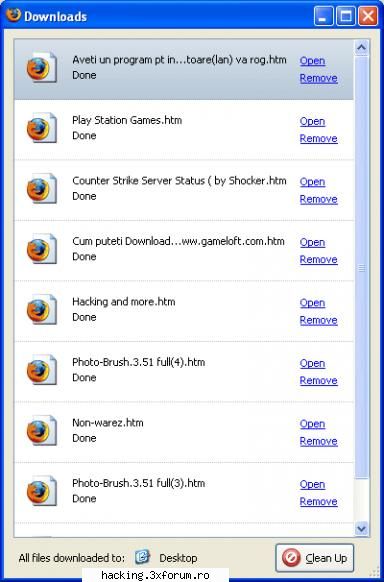This screenshot has width=384, height=582.
Task: Click the Clean Up button
Action: pyautogui.click(x=315, y=558)
